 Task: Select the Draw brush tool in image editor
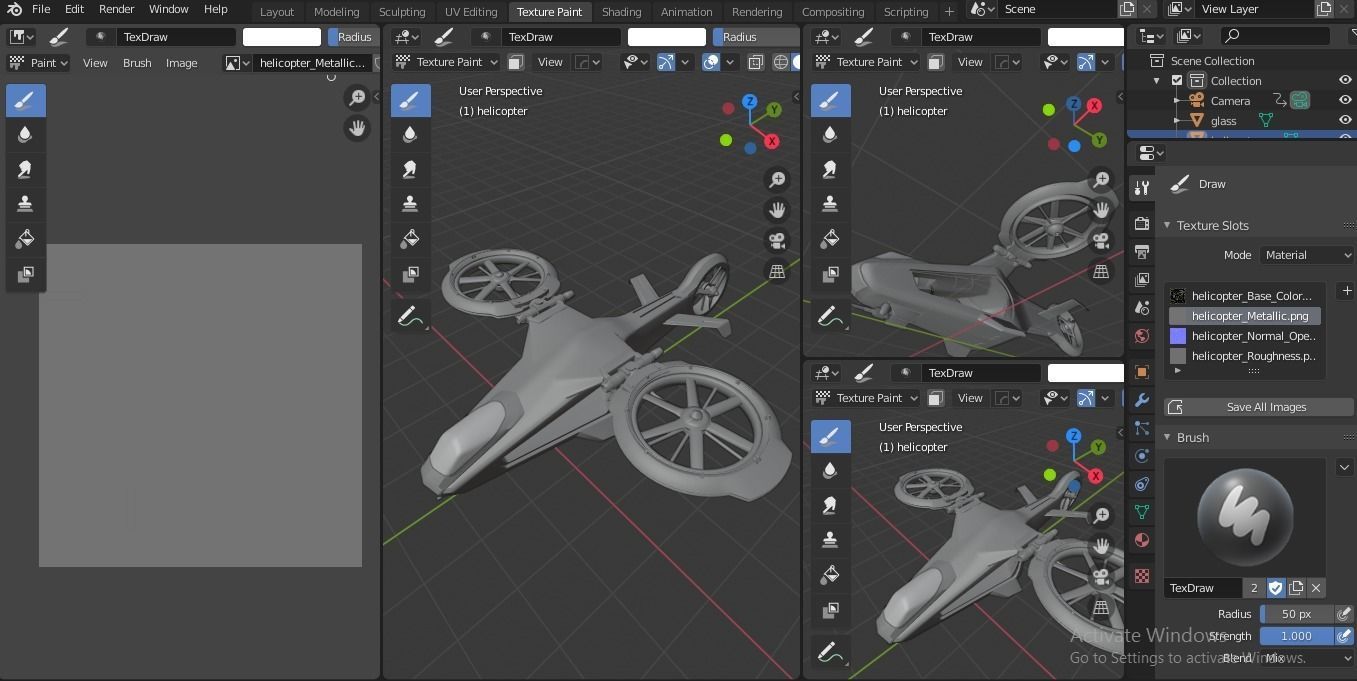pyautogui.click(x=25, y=100)
